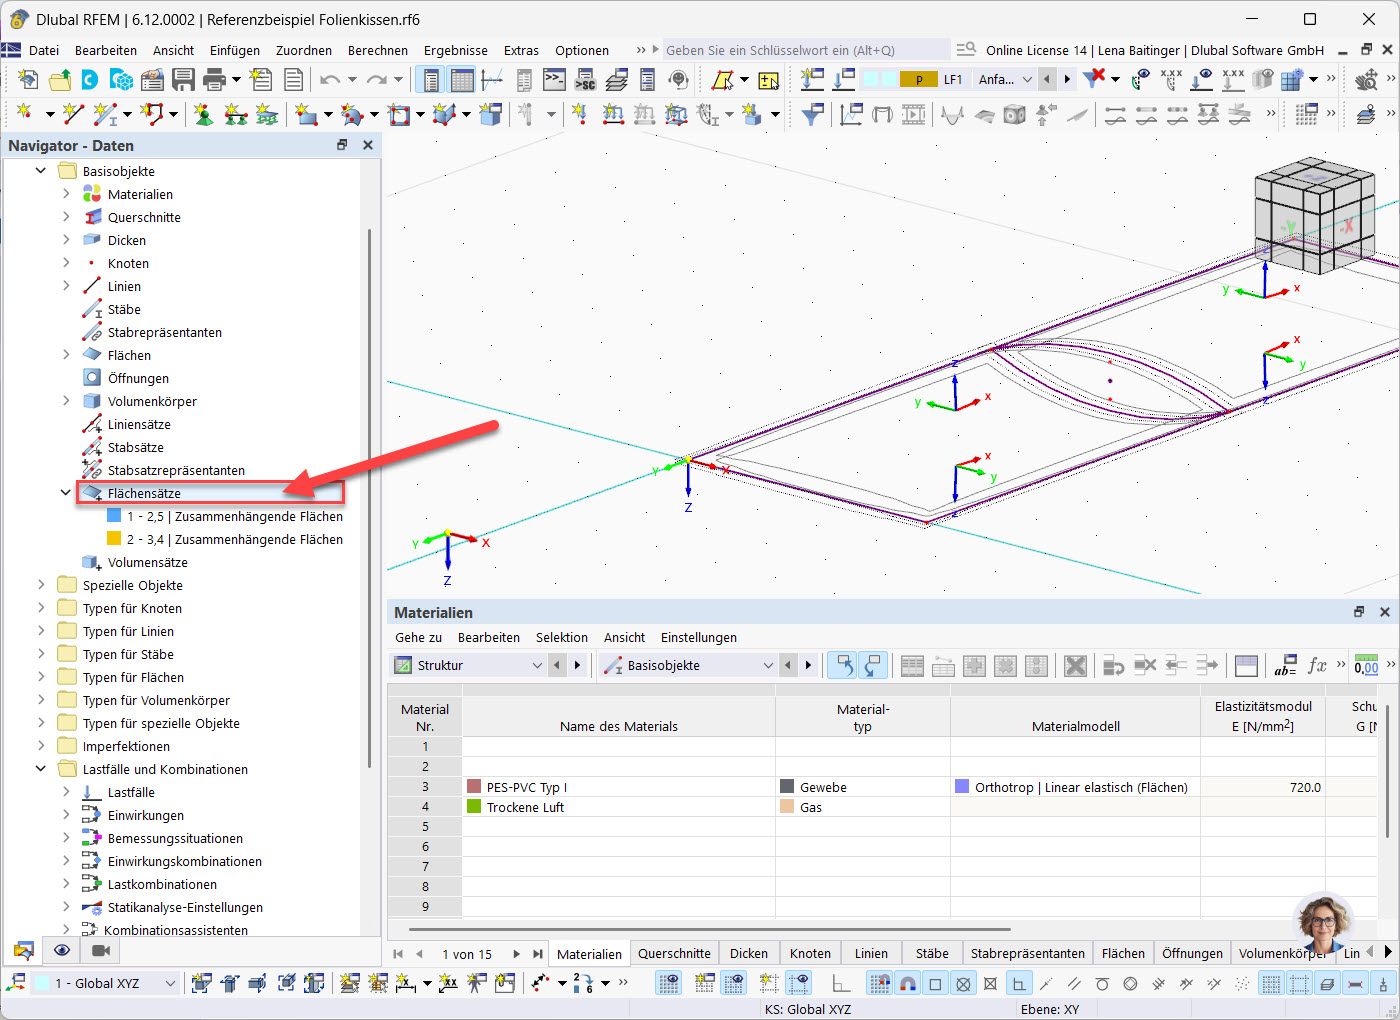The image size is (1400, 1020).
Task: Activate the fx formula icon in the table toolbar
Action: (1318, 665)
